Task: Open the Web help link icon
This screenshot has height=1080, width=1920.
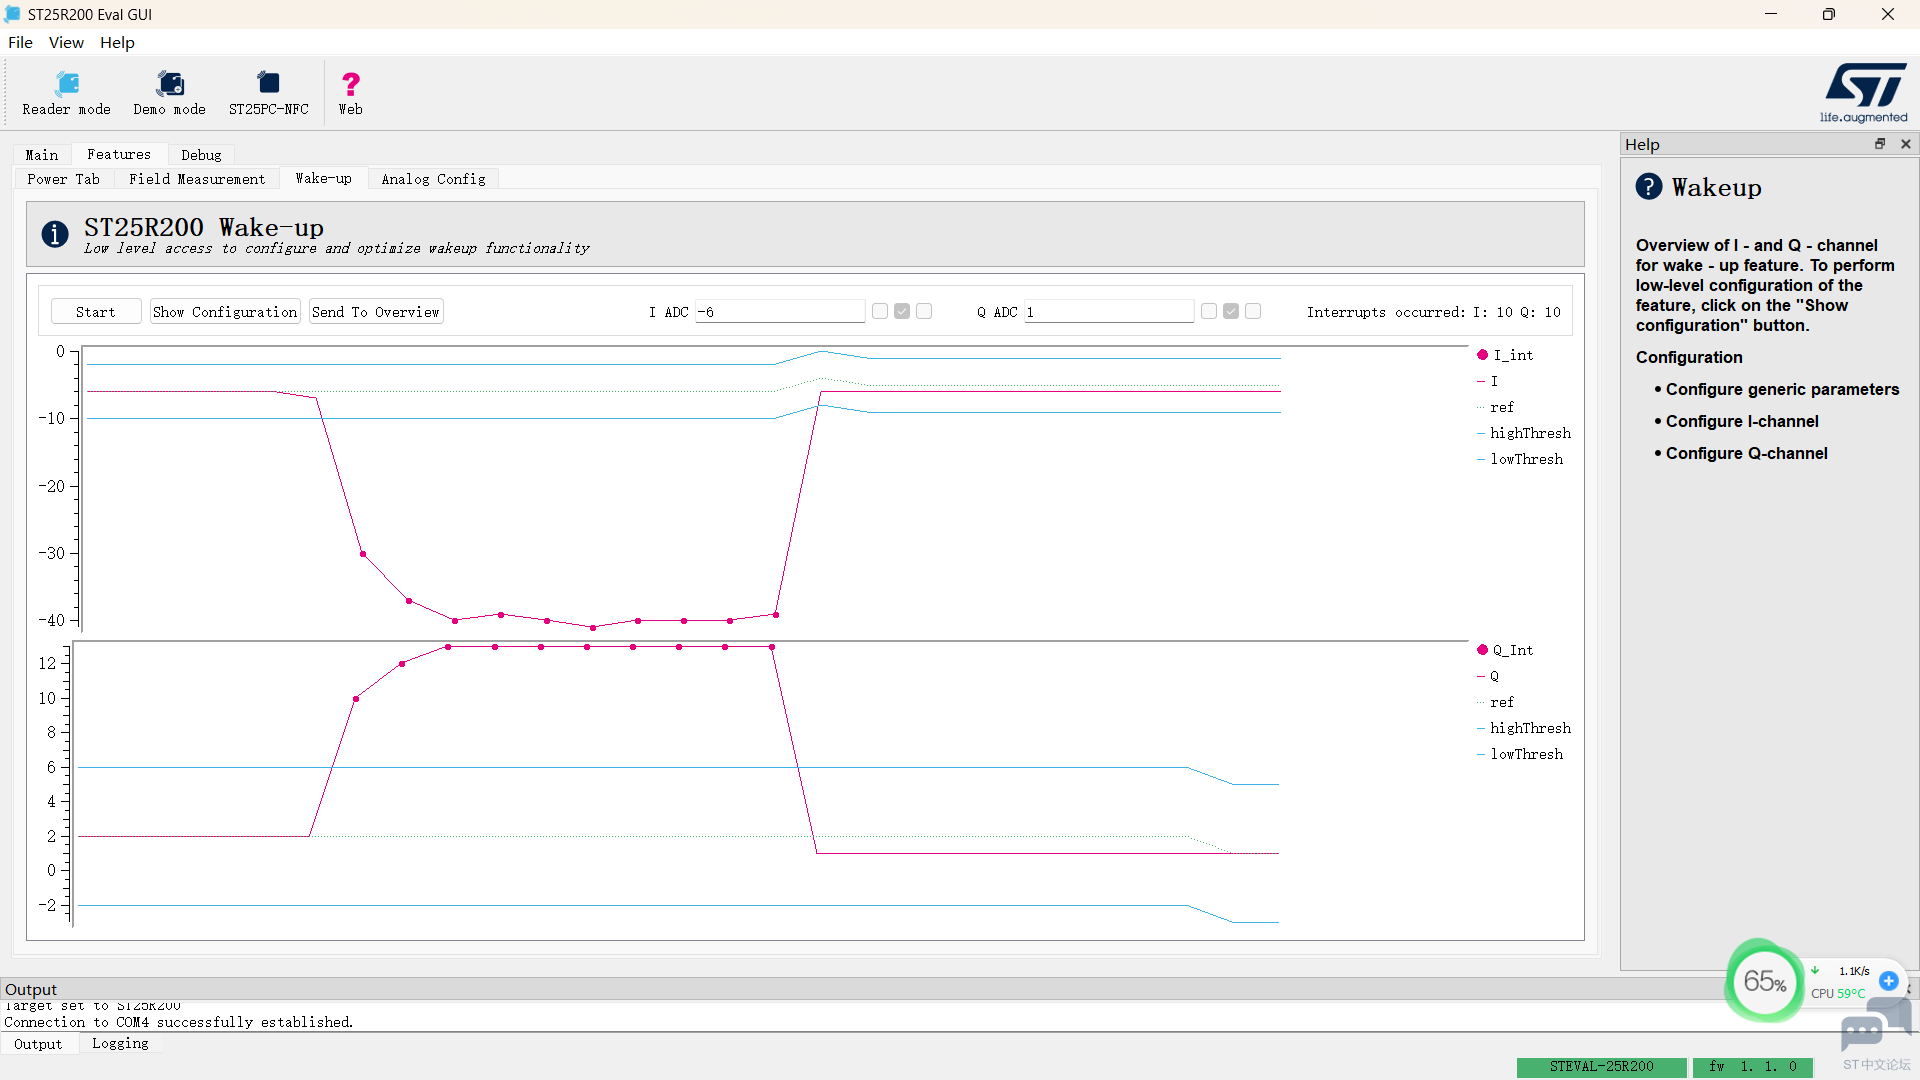Action: 351,94
